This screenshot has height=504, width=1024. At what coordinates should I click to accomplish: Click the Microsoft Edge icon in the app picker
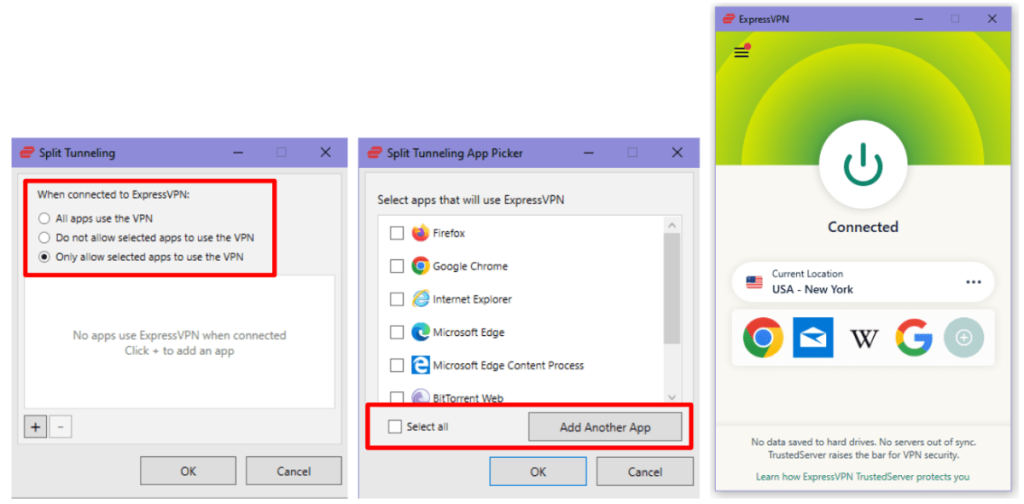click(420, 332)
